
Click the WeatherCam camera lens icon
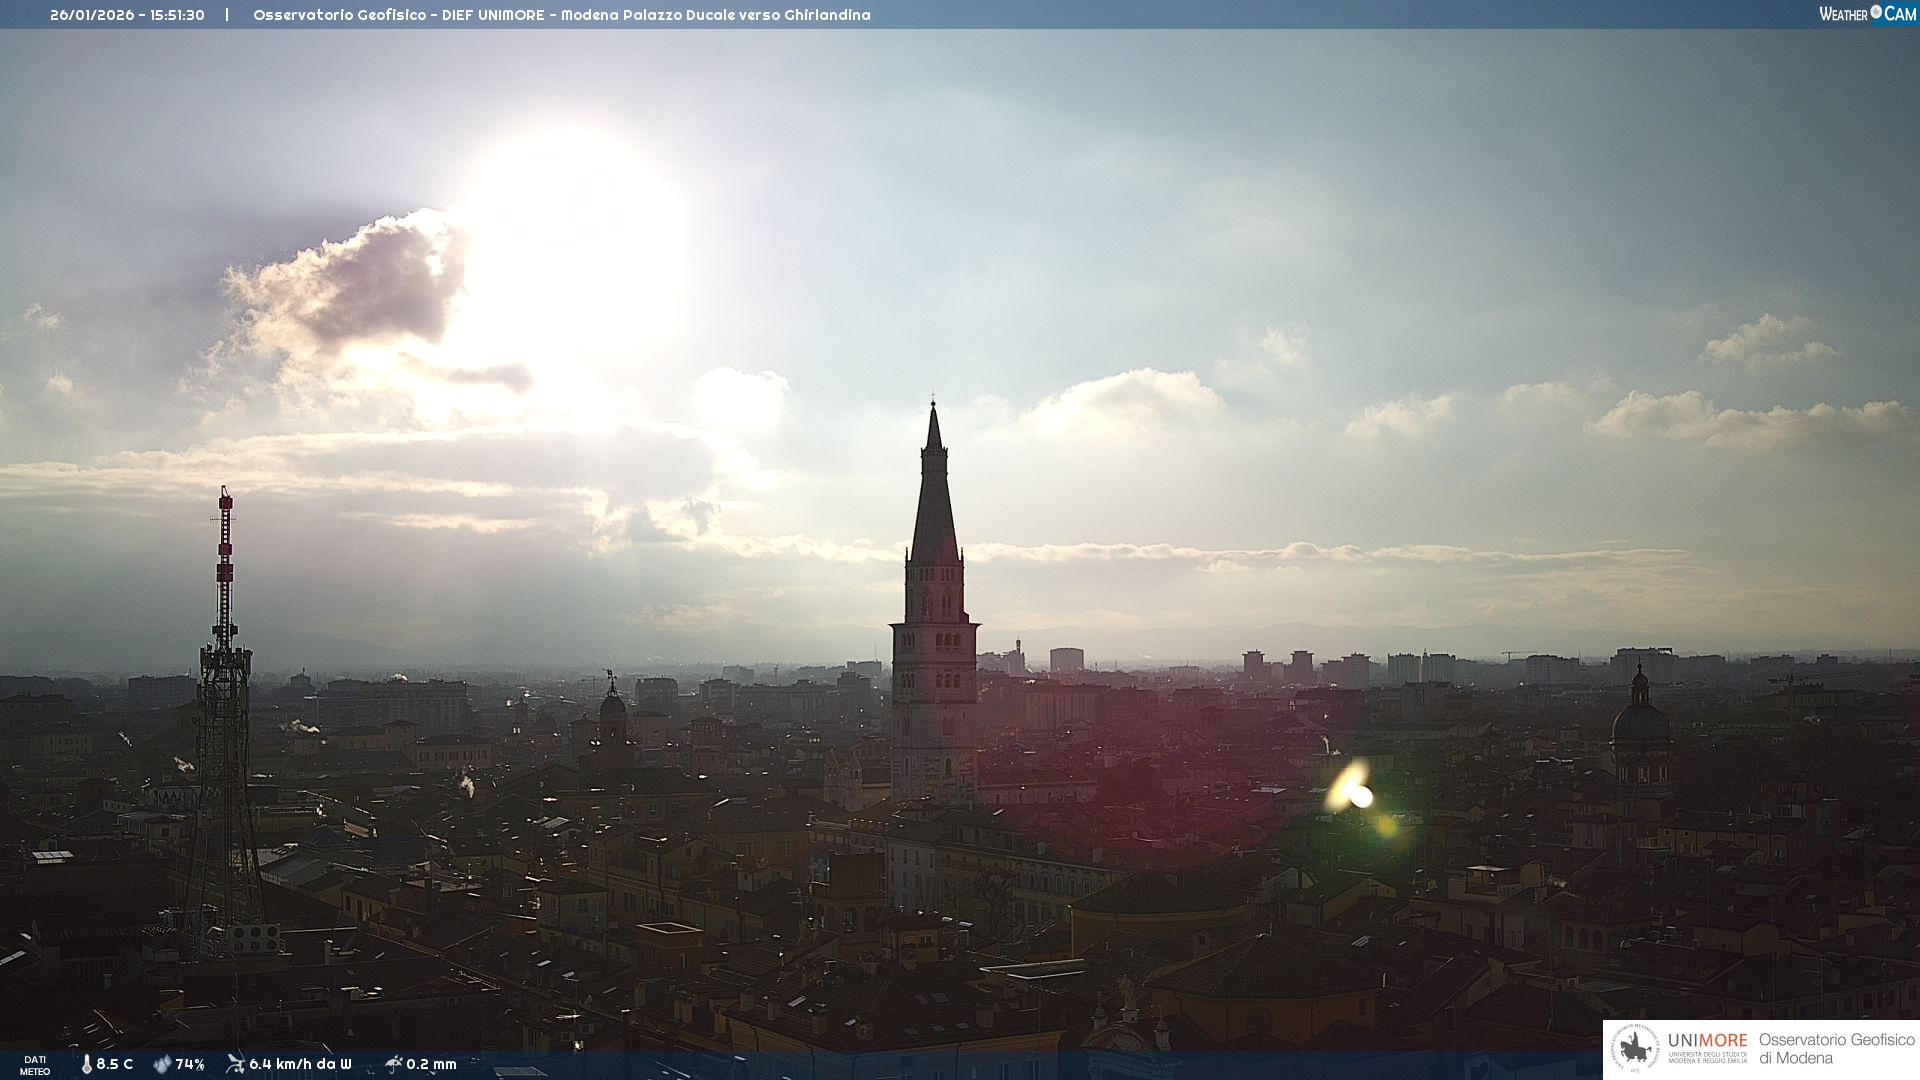click(1876, 12)
